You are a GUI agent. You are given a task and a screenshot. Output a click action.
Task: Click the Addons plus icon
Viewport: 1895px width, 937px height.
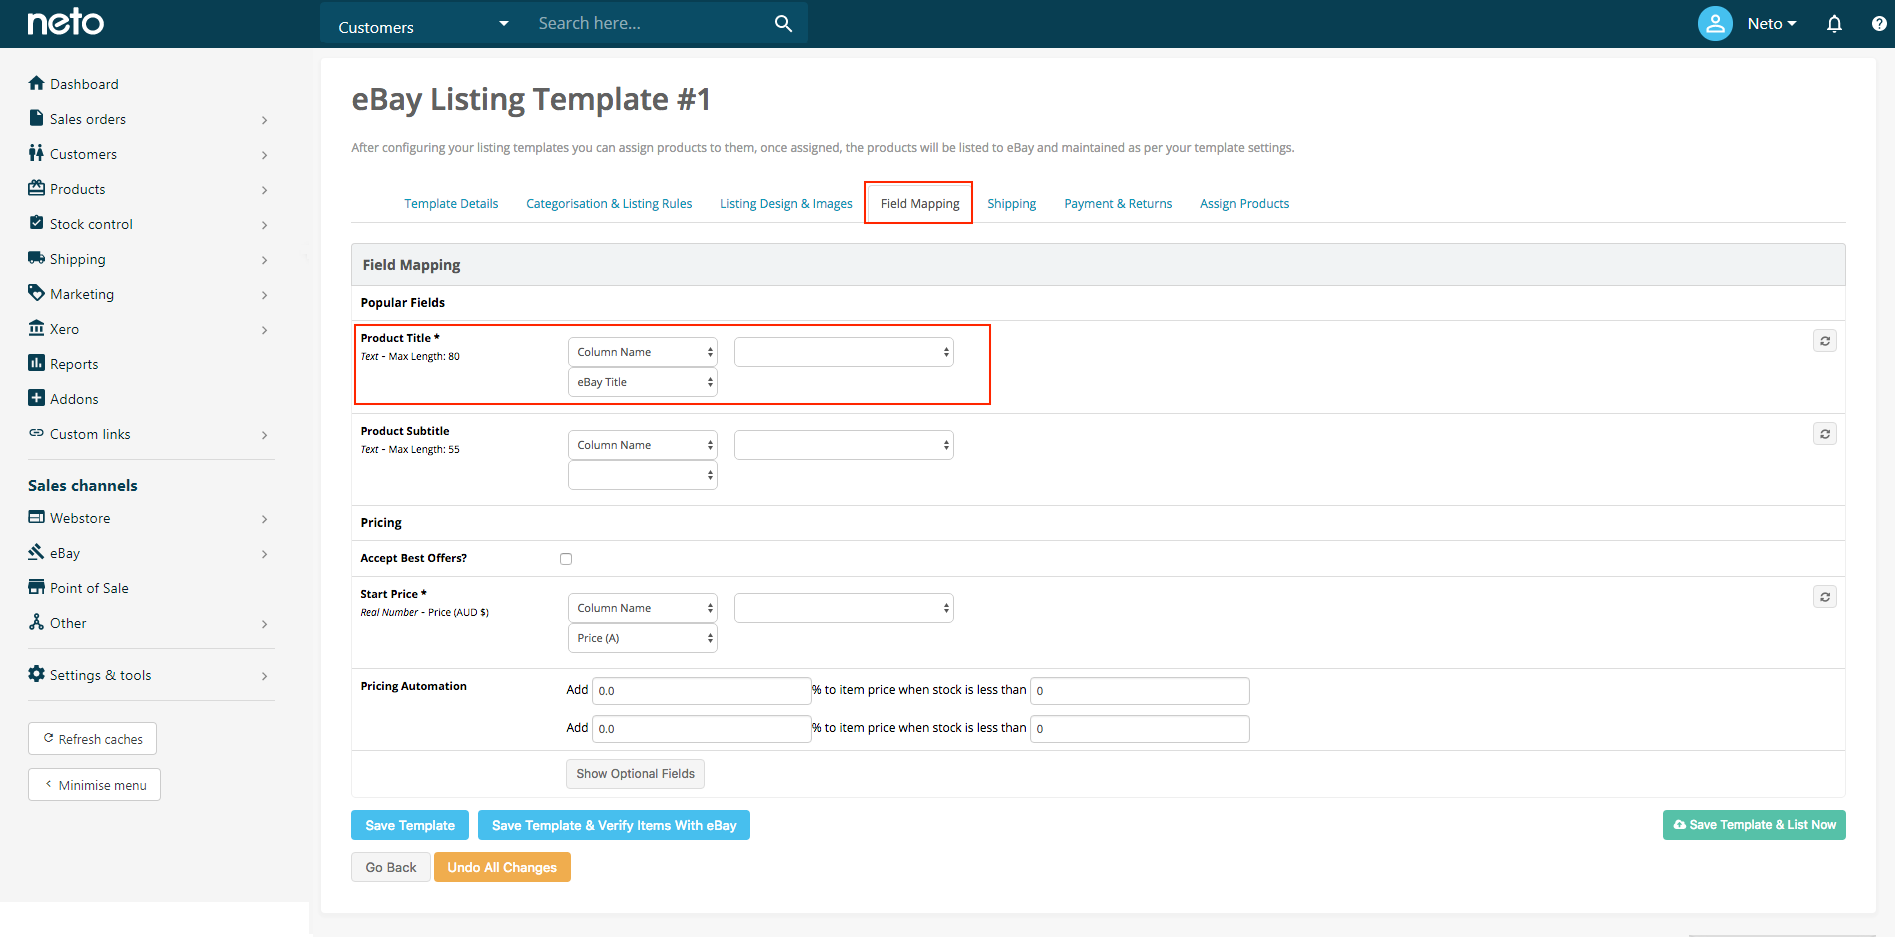[x=37, y=398]
